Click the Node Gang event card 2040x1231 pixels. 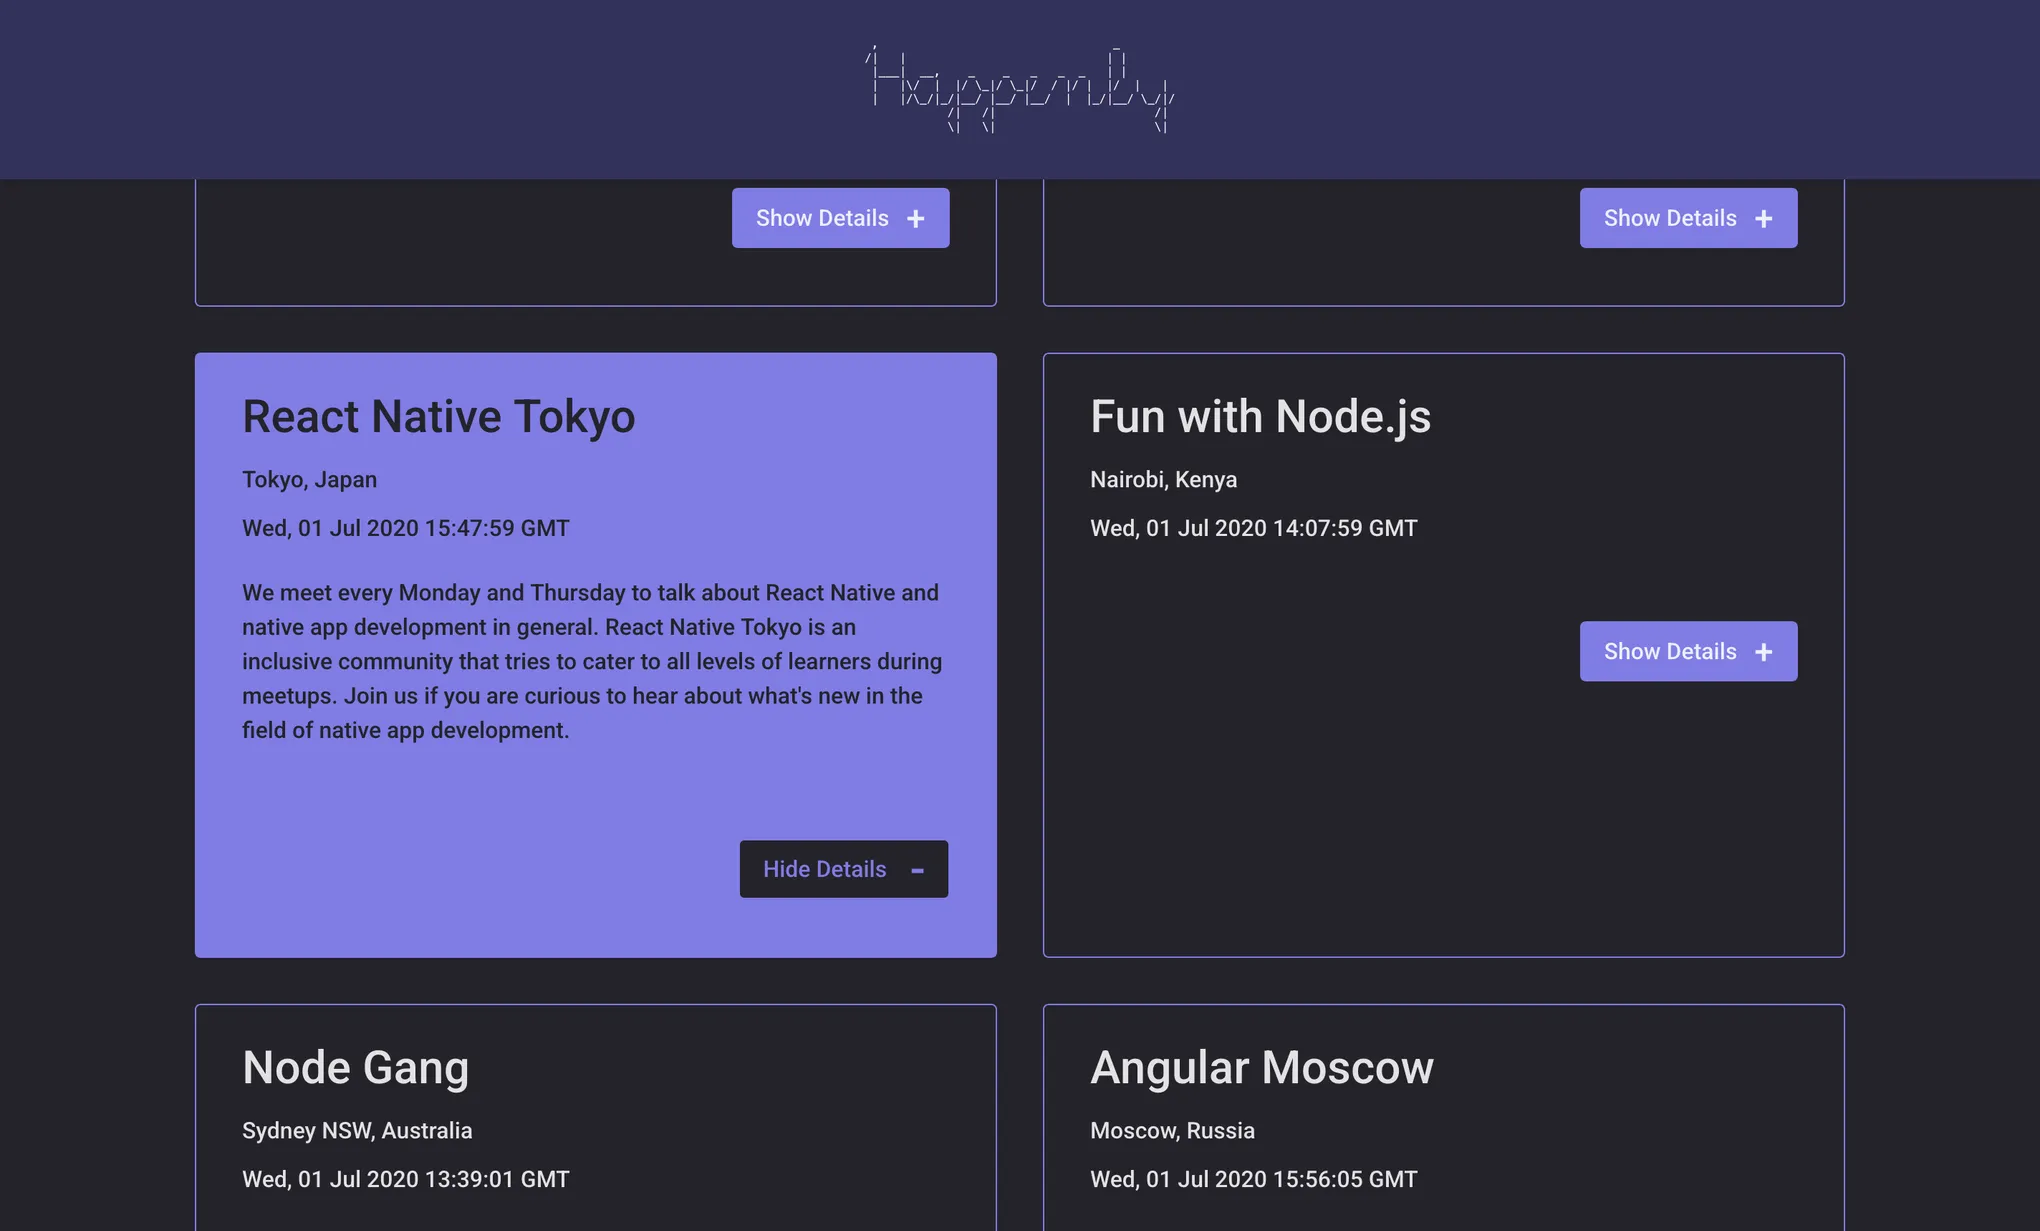point(595,1110)
